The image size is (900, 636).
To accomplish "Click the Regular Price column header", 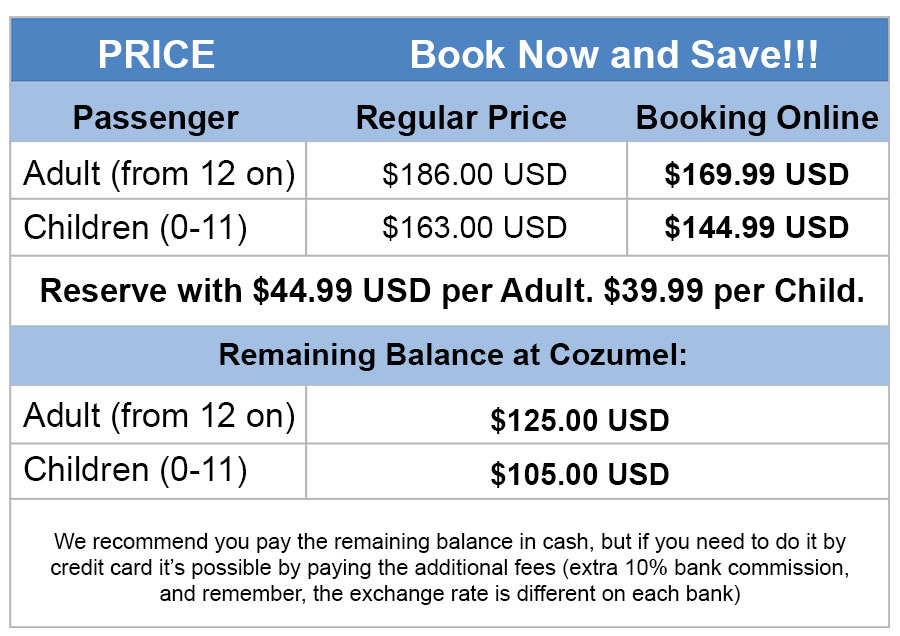I will pyautogui.click(x=461, y=118).
